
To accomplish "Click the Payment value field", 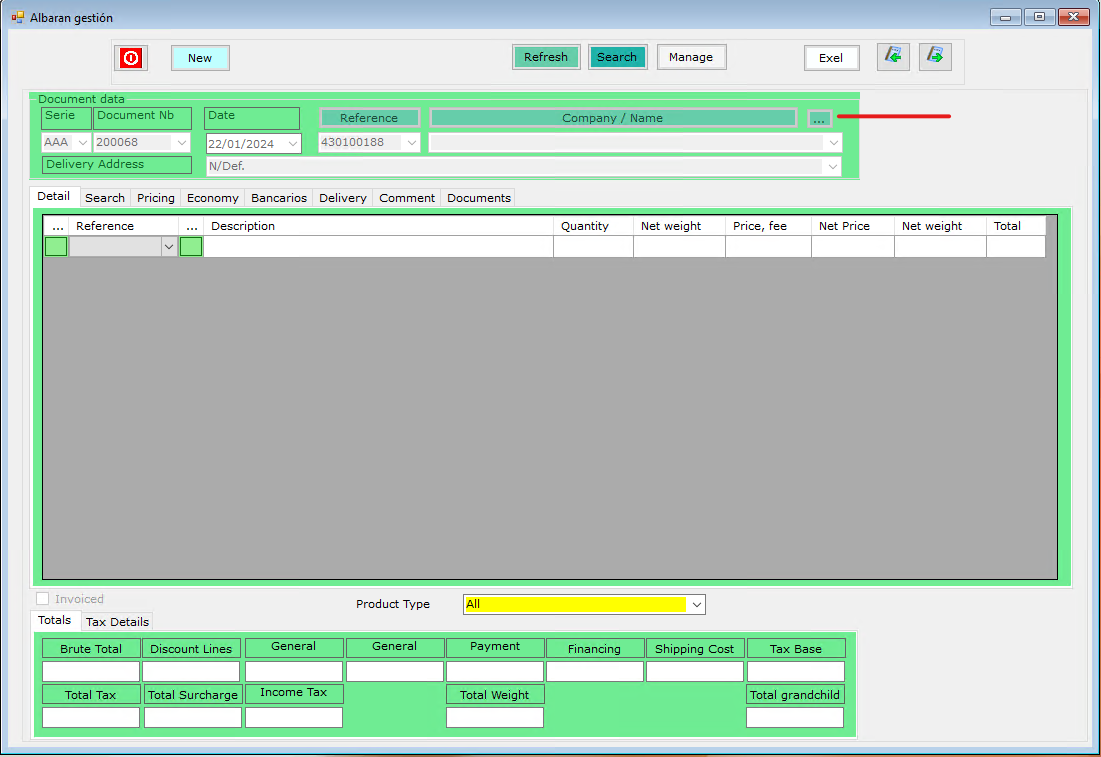I will pyautogui.click(x=495, y=671).
